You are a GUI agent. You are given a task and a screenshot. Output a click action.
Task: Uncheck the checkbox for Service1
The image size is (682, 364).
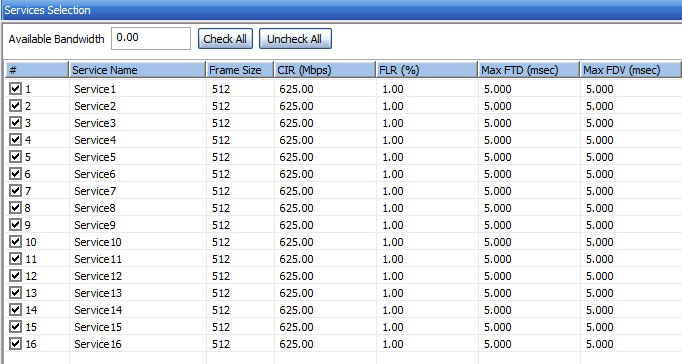(x=15, y=89)
